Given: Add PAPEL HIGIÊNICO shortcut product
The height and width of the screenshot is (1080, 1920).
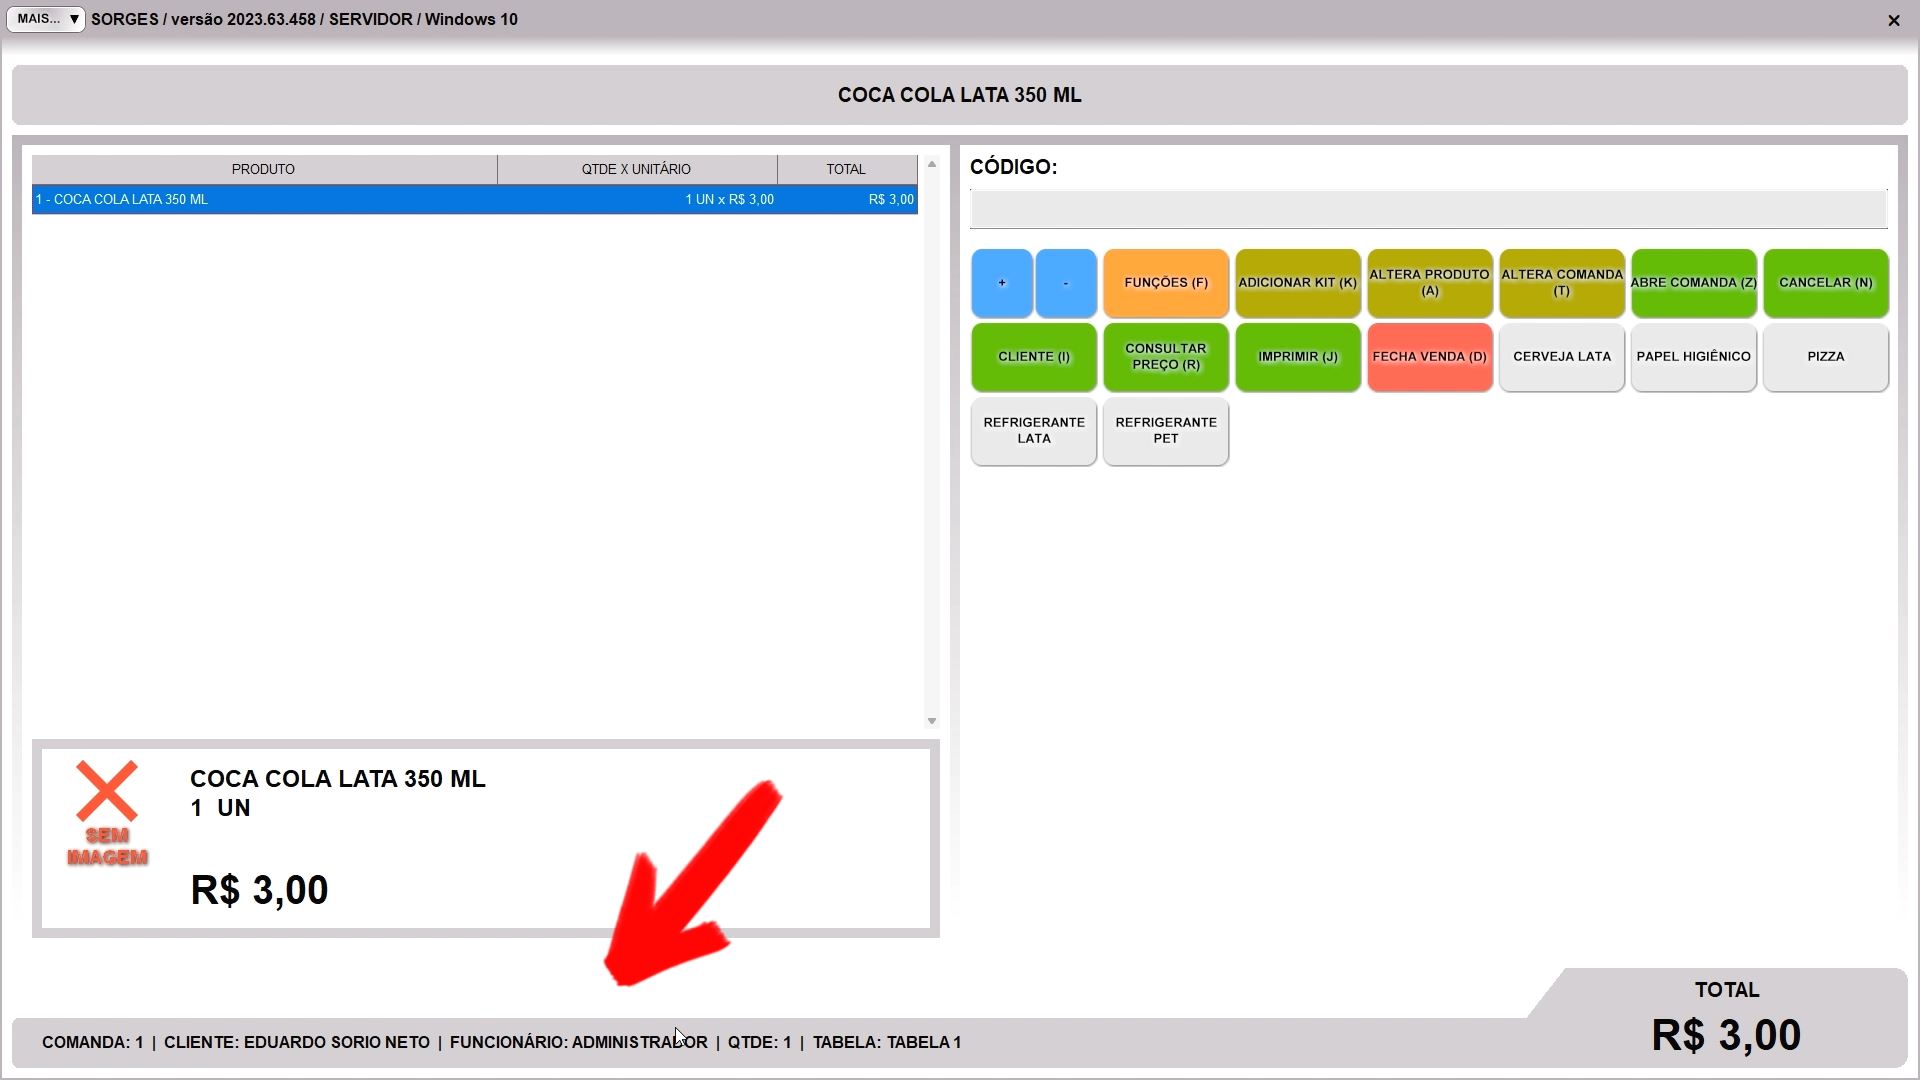Looking at the screenshot, I should 1694,357.
